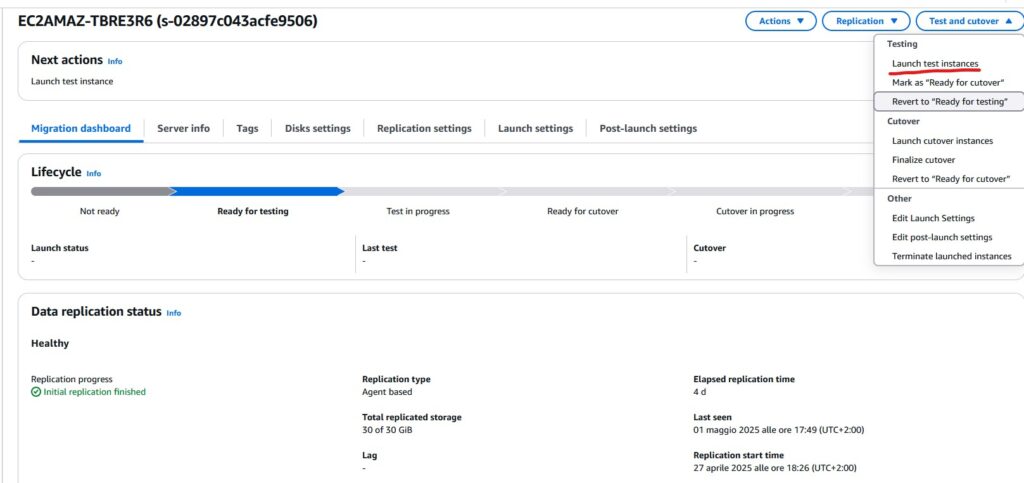The height and width of the screenshot is (483, 1024).
Task: Select Revert to "Ready for testing"
Action: pyautogui.click(x=950, y=102)
